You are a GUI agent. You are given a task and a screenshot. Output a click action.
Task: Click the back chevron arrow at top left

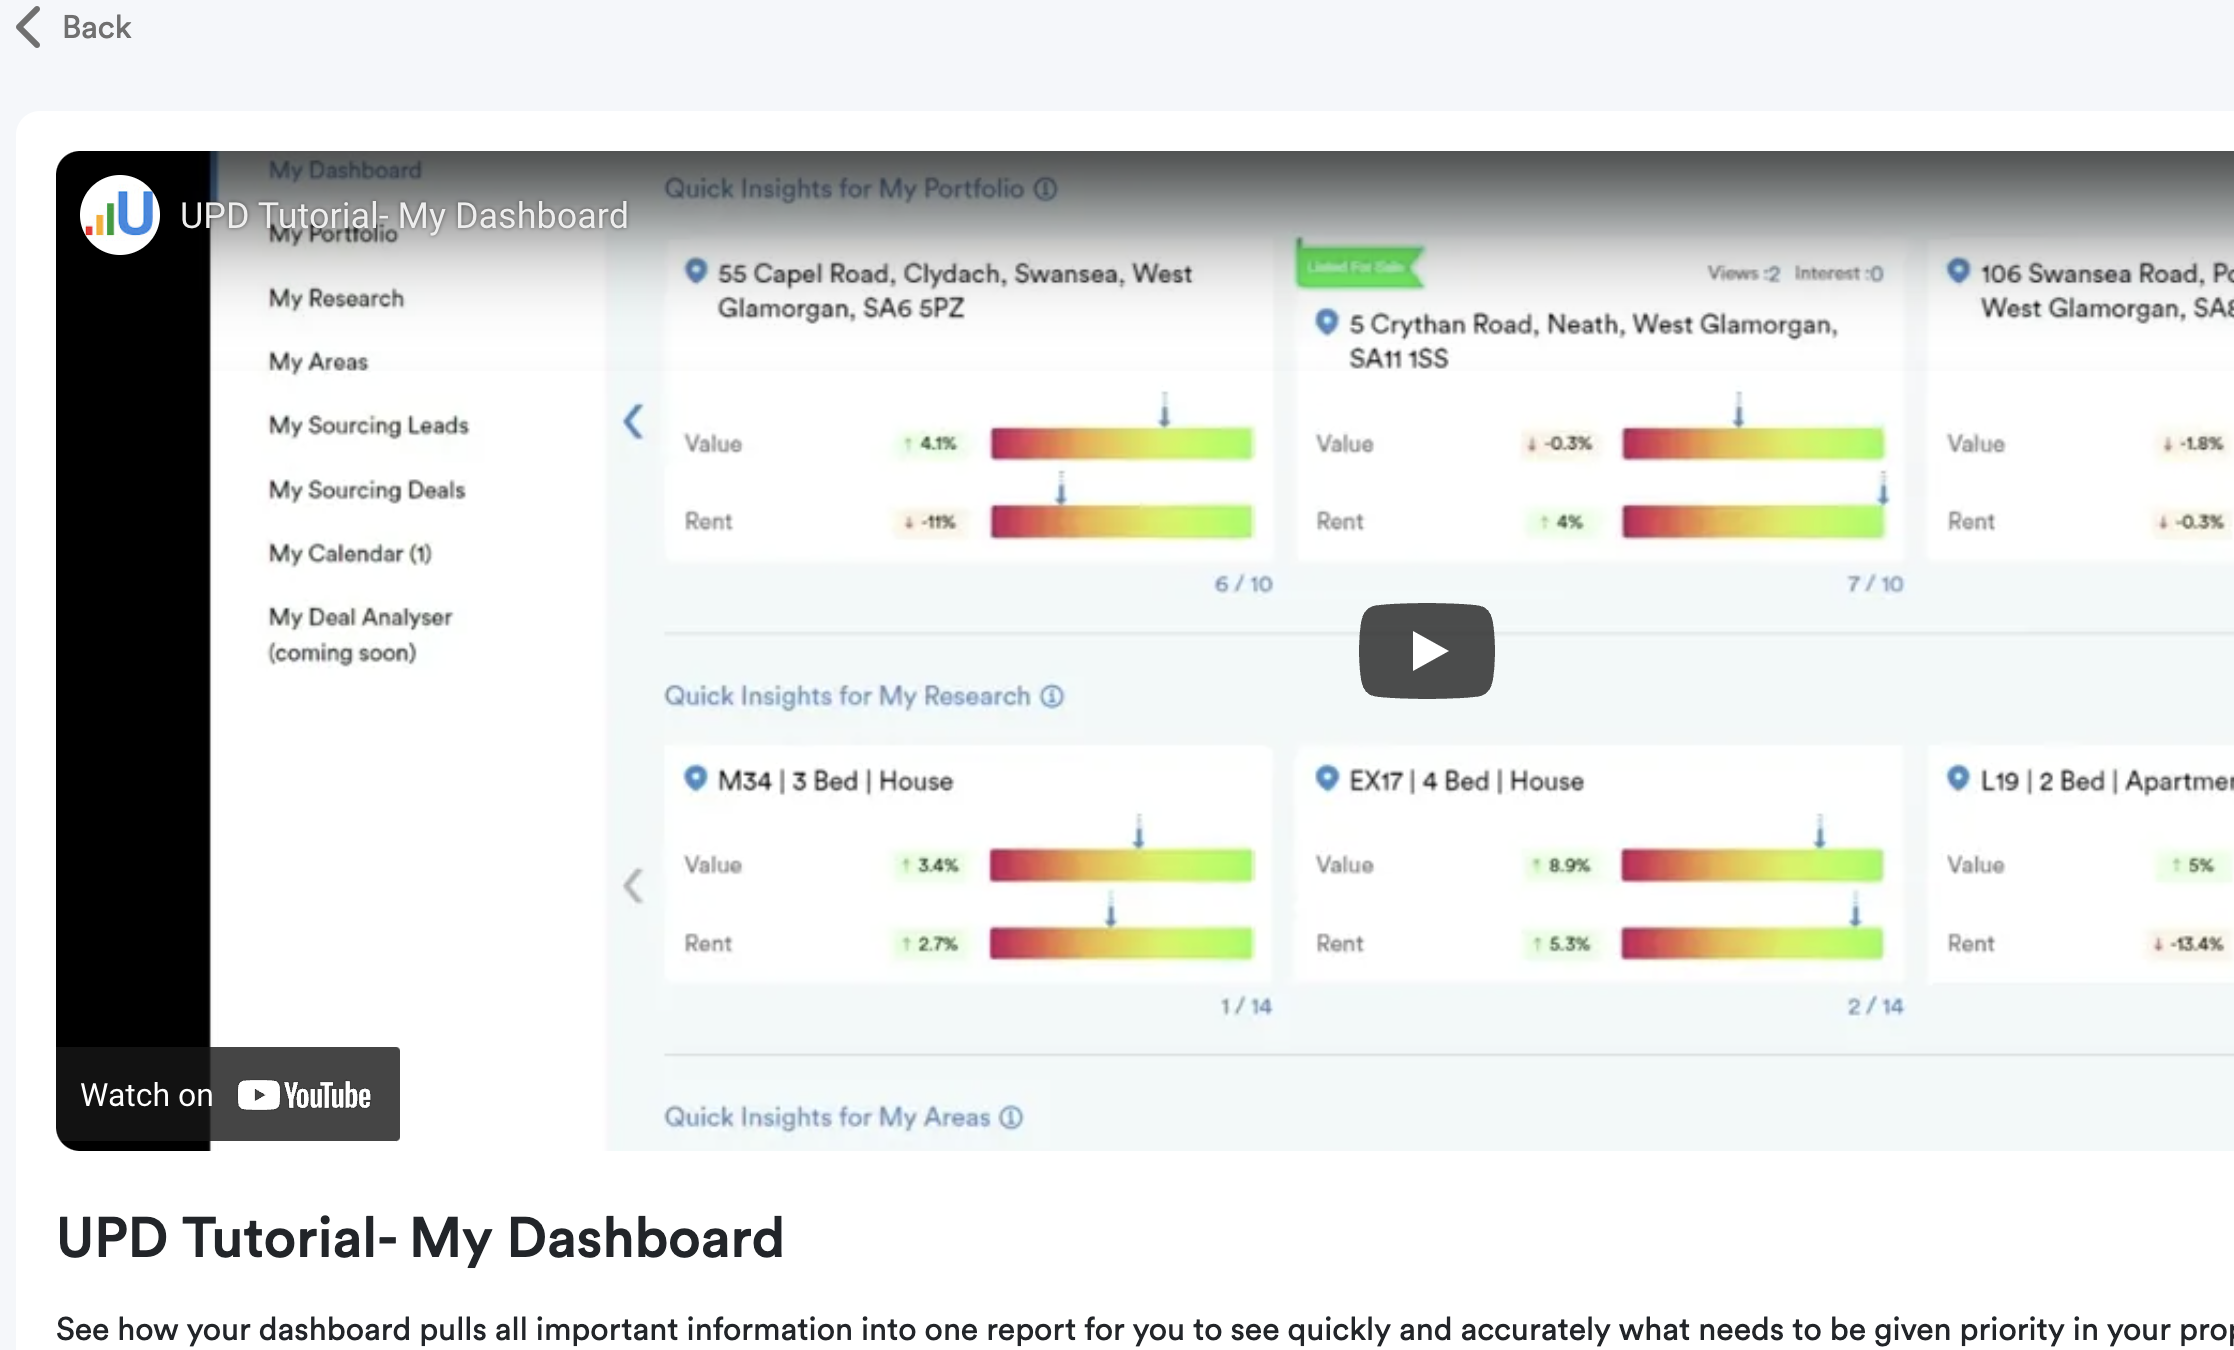tap(28, 27)
